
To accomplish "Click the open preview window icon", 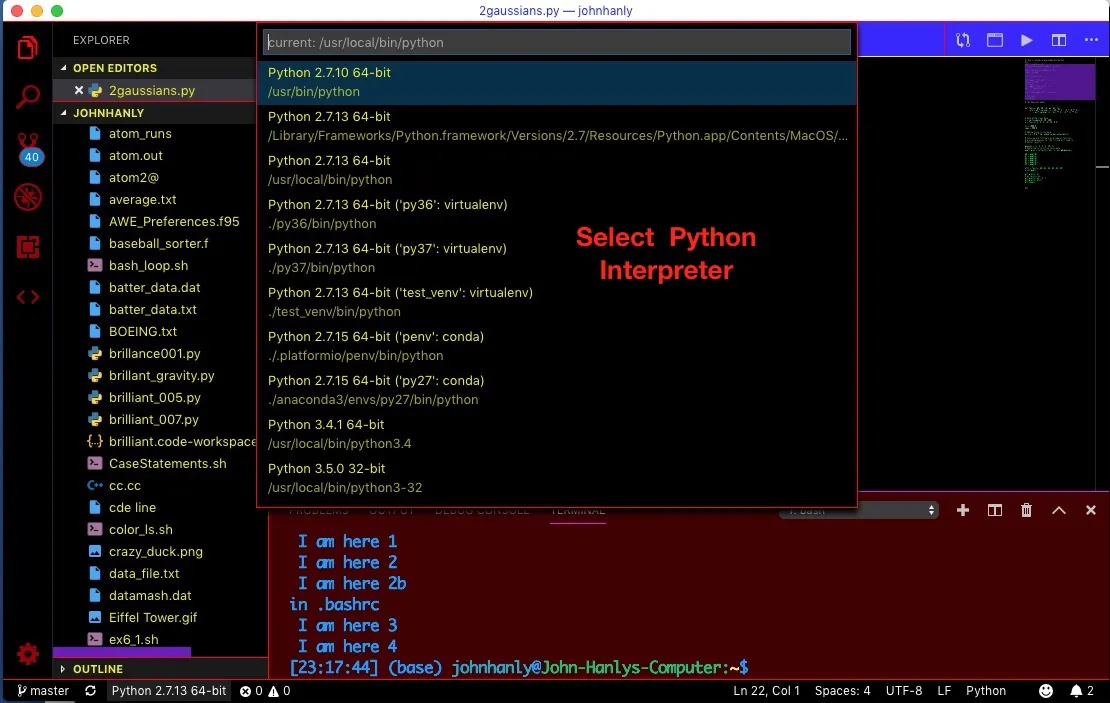I will click(x=995, y=40).
